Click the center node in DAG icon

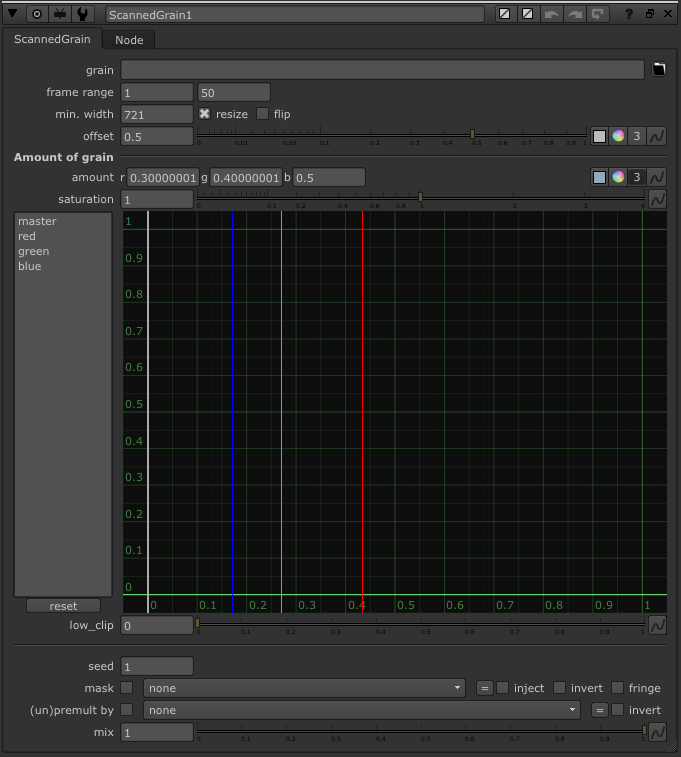pos(37,14)
